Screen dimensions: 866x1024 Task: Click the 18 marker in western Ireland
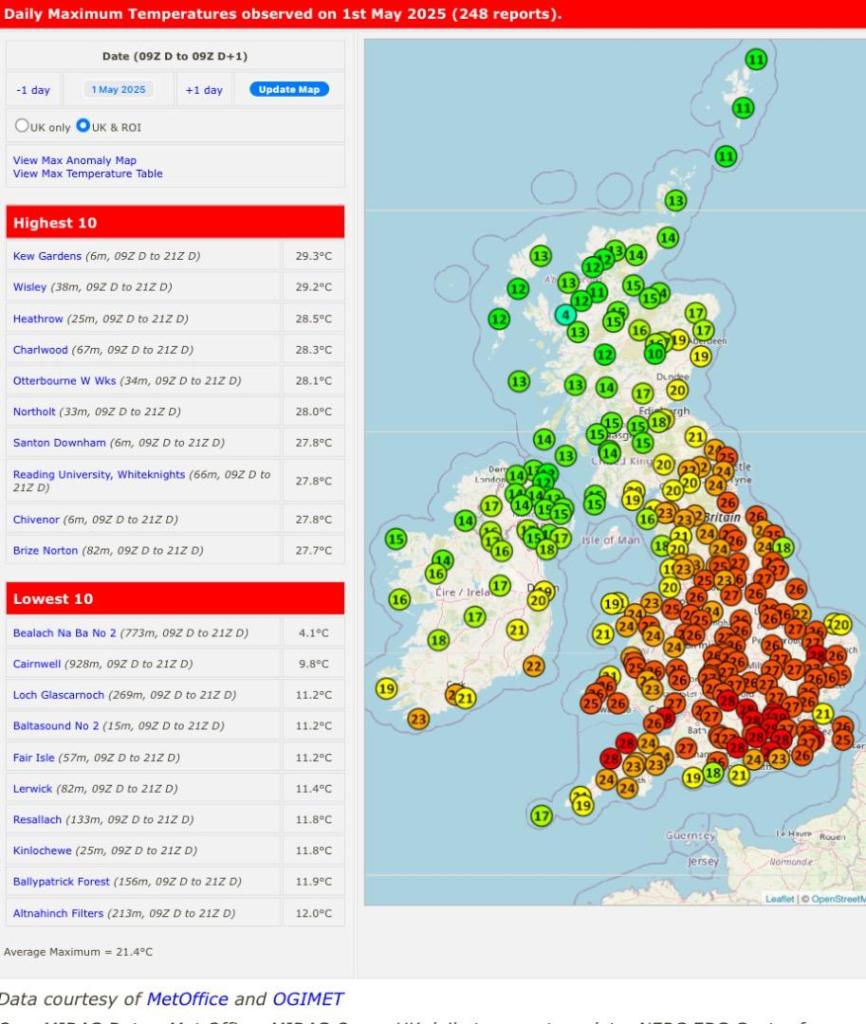tap(438, 640)
